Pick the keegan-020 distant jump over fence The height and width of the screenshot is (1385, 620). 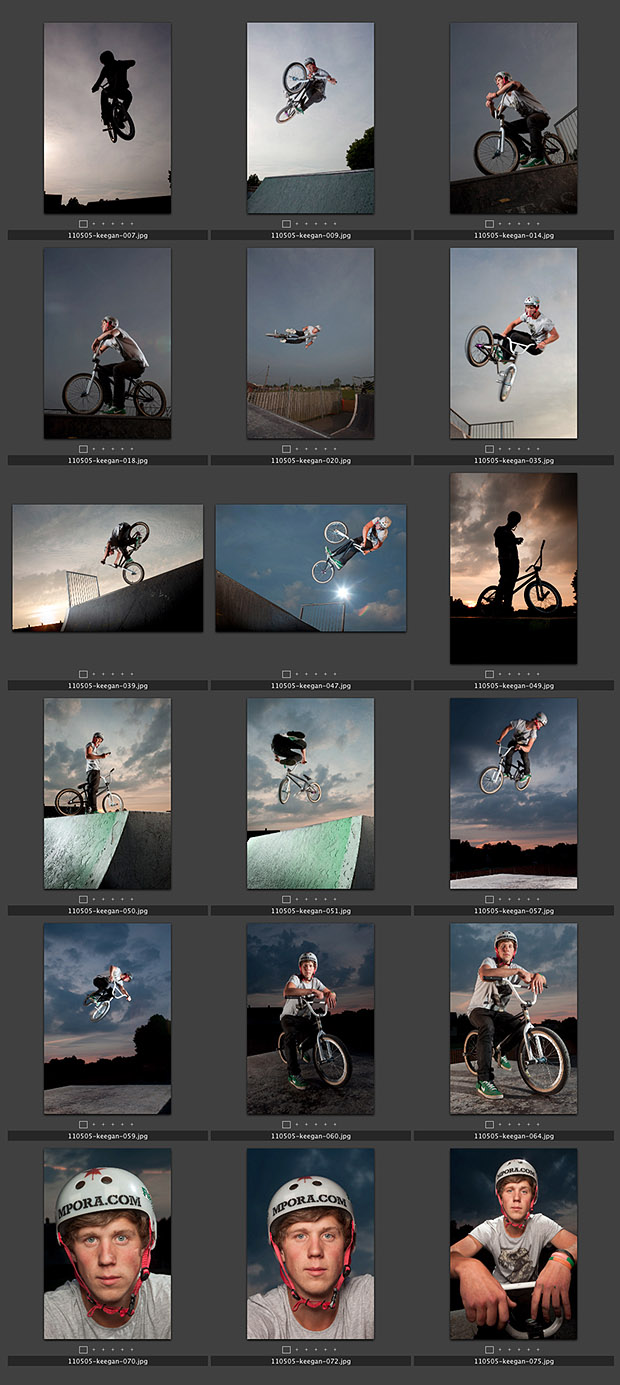(x=310, y=343)
